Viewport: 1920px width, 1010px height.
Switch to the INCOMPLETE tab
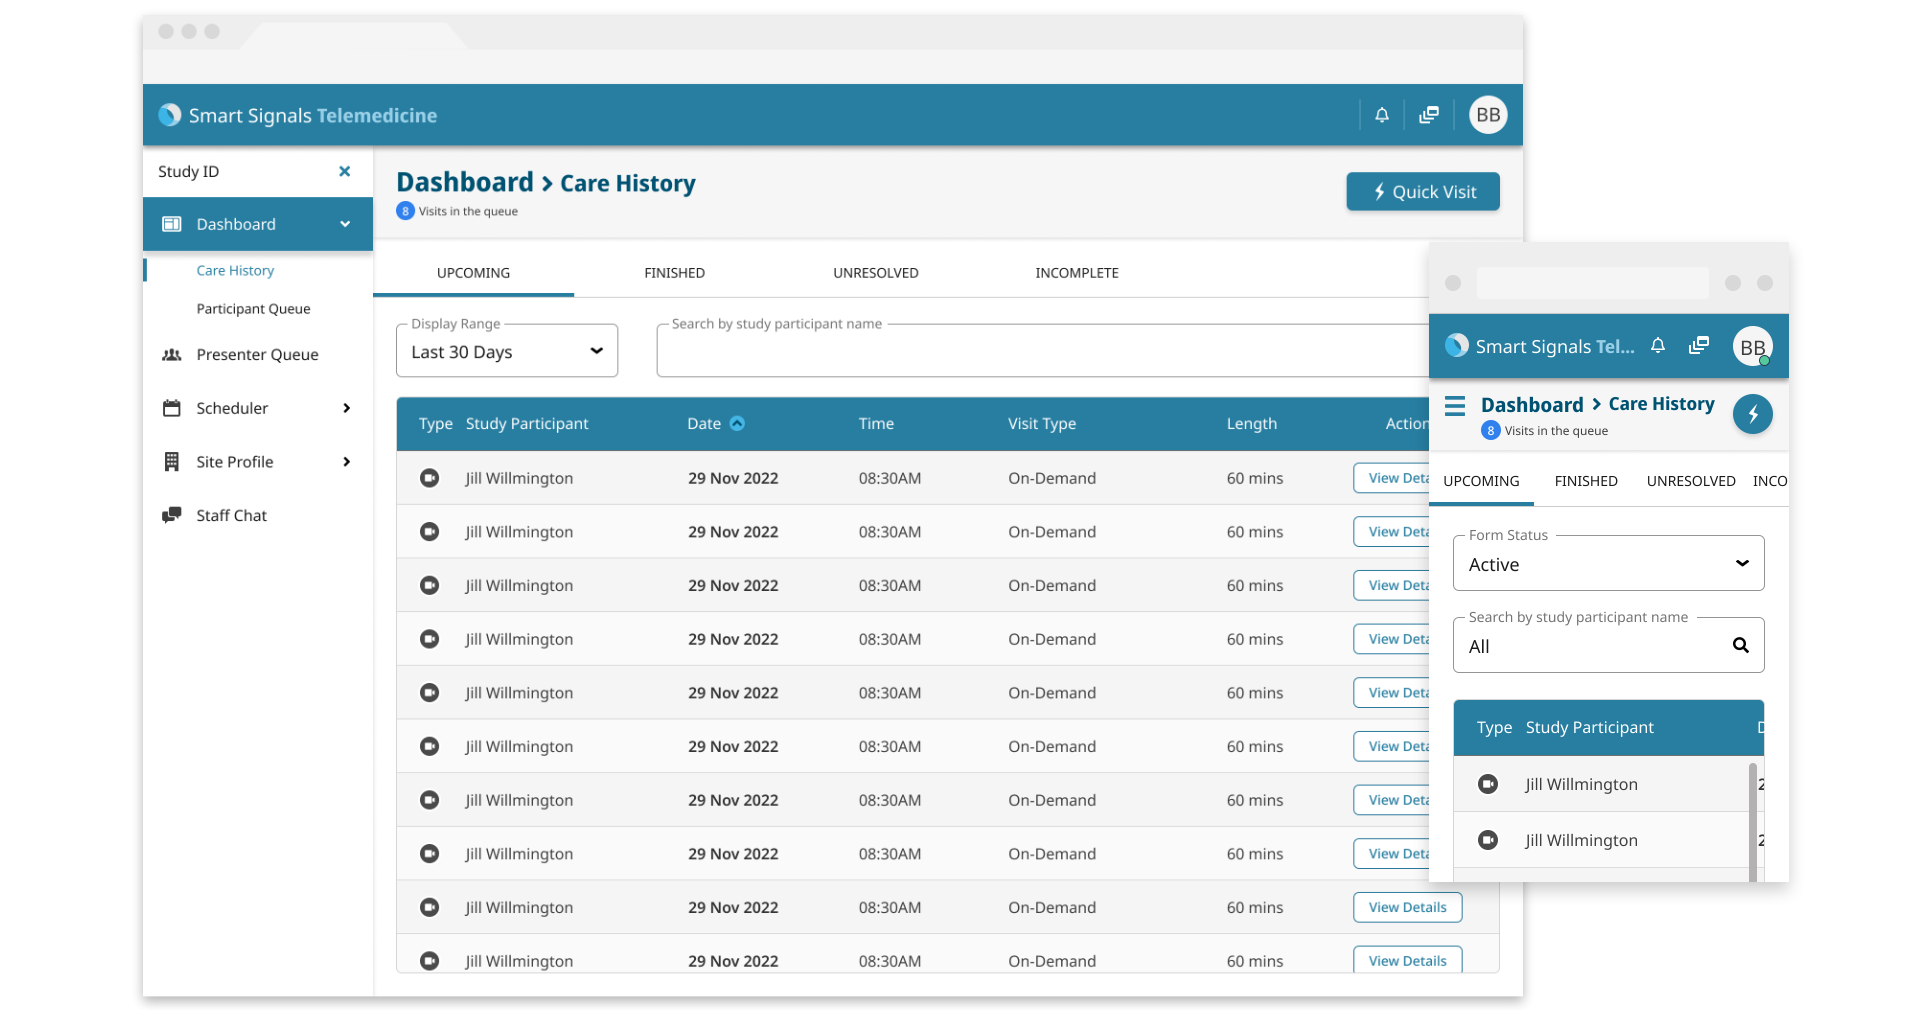tap(1077, 272)
